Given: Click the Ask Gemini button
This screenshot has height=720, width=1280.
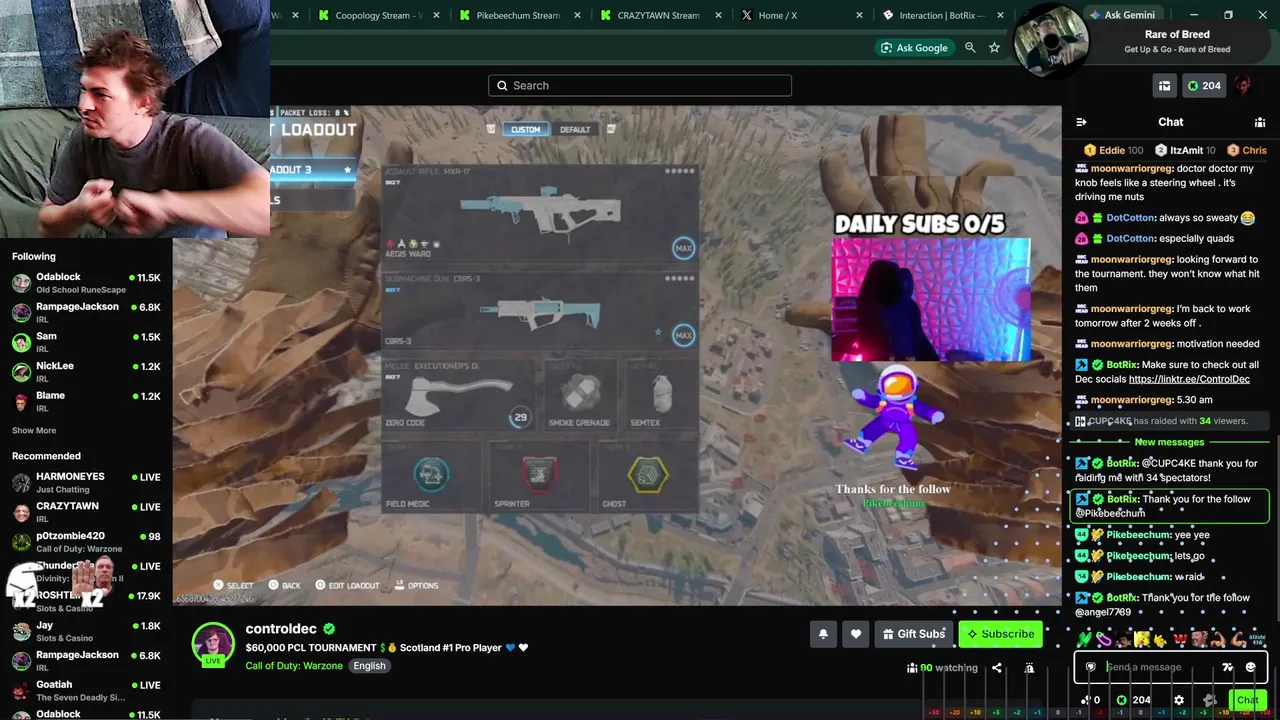Looking at the screenshot, I should (1121, 15).
